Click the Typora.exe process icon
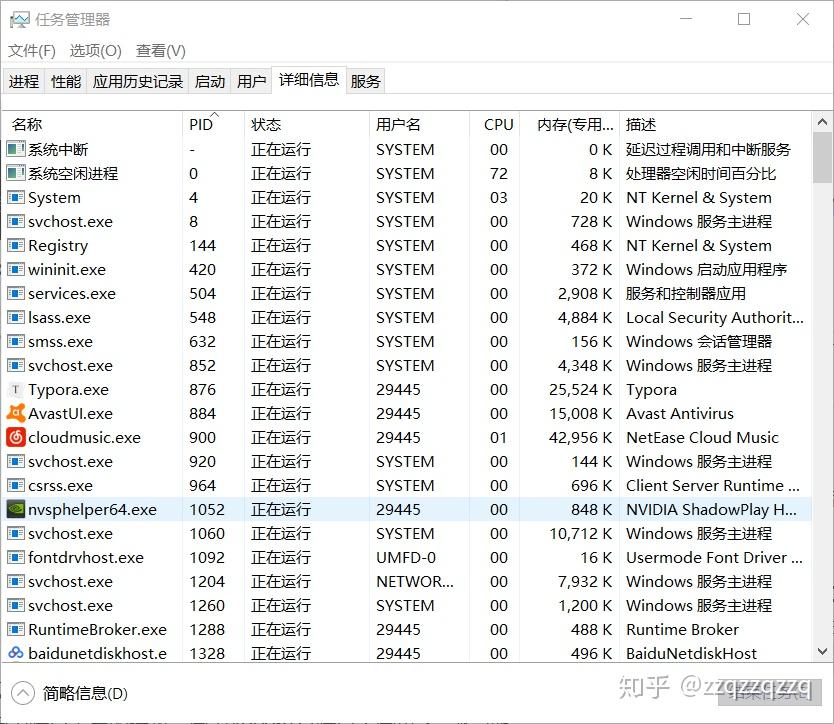 [x=14, y=389]
